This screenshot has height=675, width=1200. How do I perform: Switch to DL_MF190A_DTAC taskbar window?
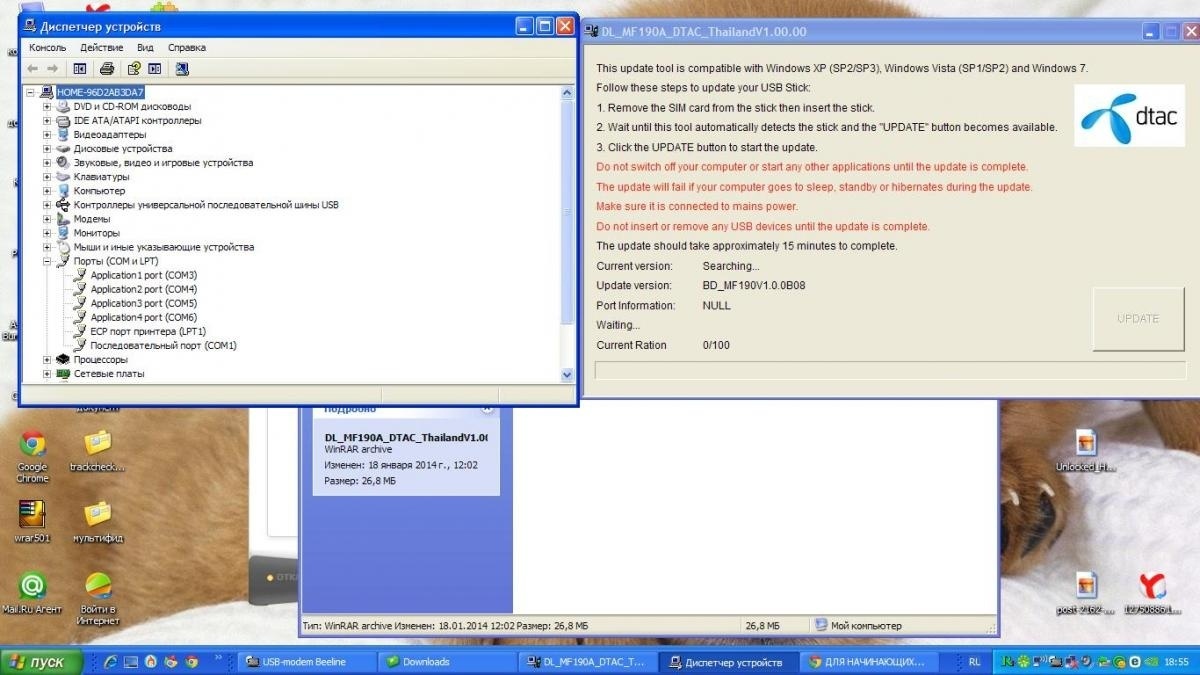[589, 661]
